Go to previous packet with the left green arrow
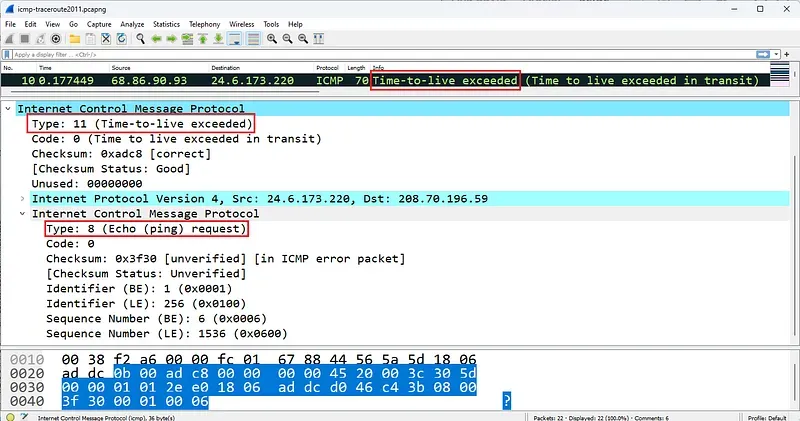This screenshot has width=800, height=421. pos(156,39)
